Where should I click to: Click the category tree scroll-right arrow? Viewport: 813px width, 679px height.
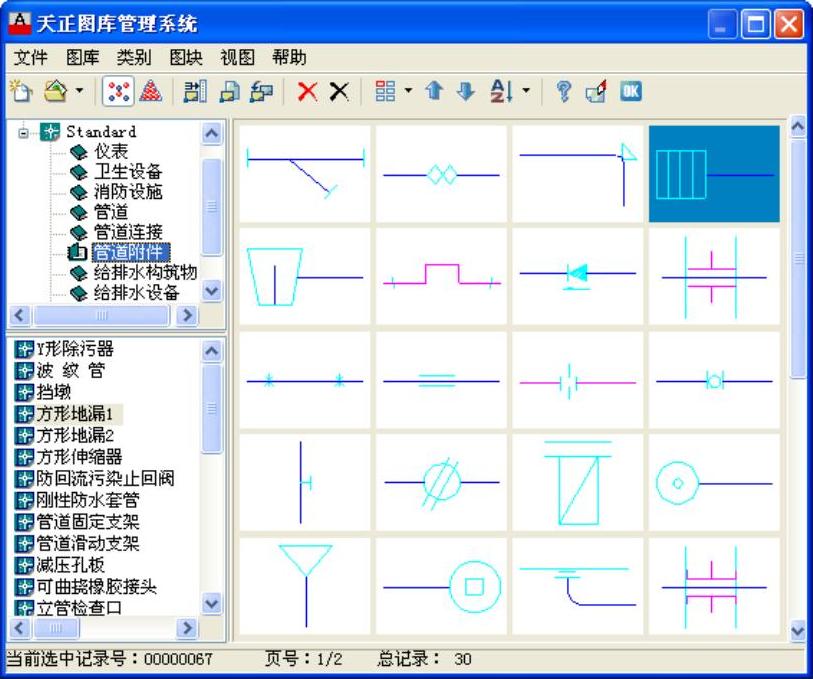click(x=187, y=315)
